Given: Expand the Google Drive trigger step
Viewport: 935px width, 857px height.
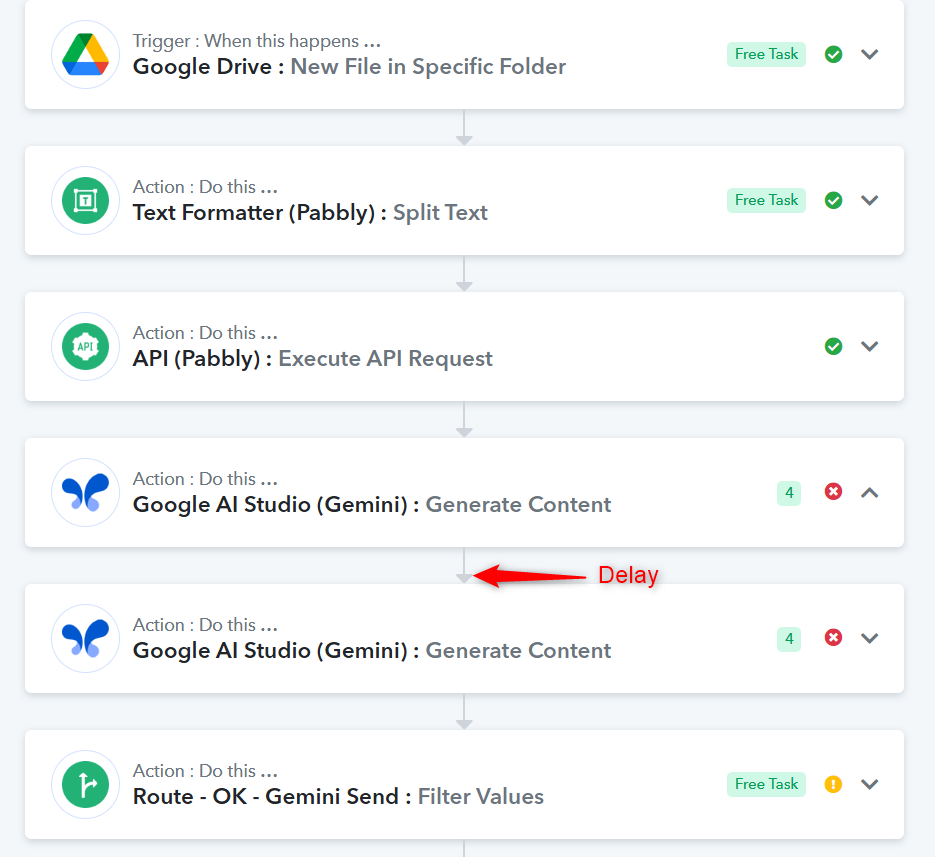Looking at the screenshot, I should (x=869, y=54).
